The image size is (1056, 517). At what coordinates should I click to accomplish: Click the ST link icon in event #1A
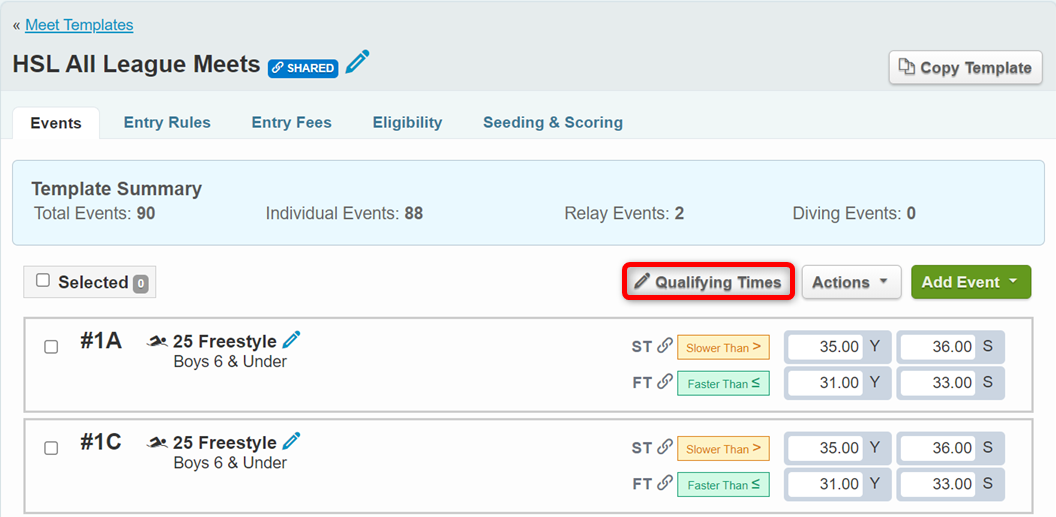[664, 347]
